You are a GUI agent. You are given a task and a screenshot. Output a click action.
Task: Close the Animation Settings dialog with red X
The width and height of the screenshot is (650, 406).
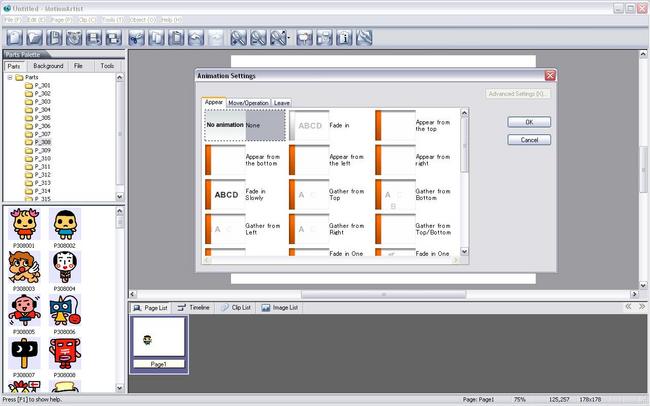[550, 75]
